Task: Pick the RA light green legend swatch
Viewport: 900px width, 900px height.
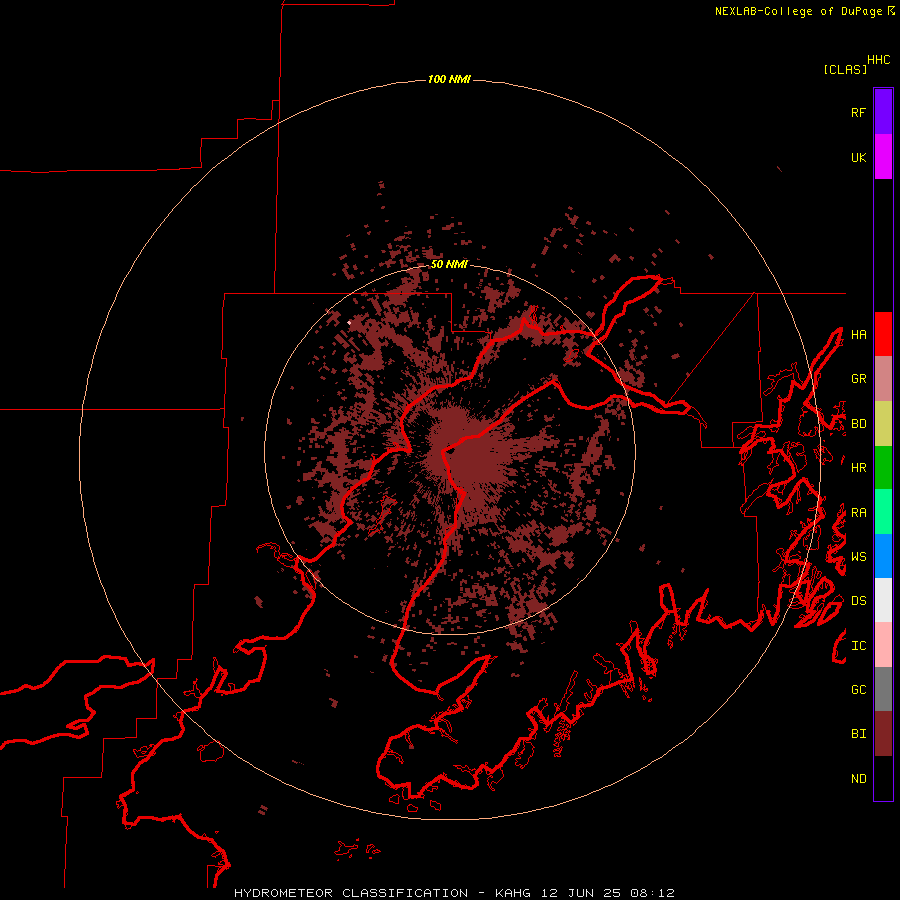Action: (x=883, y=512)
